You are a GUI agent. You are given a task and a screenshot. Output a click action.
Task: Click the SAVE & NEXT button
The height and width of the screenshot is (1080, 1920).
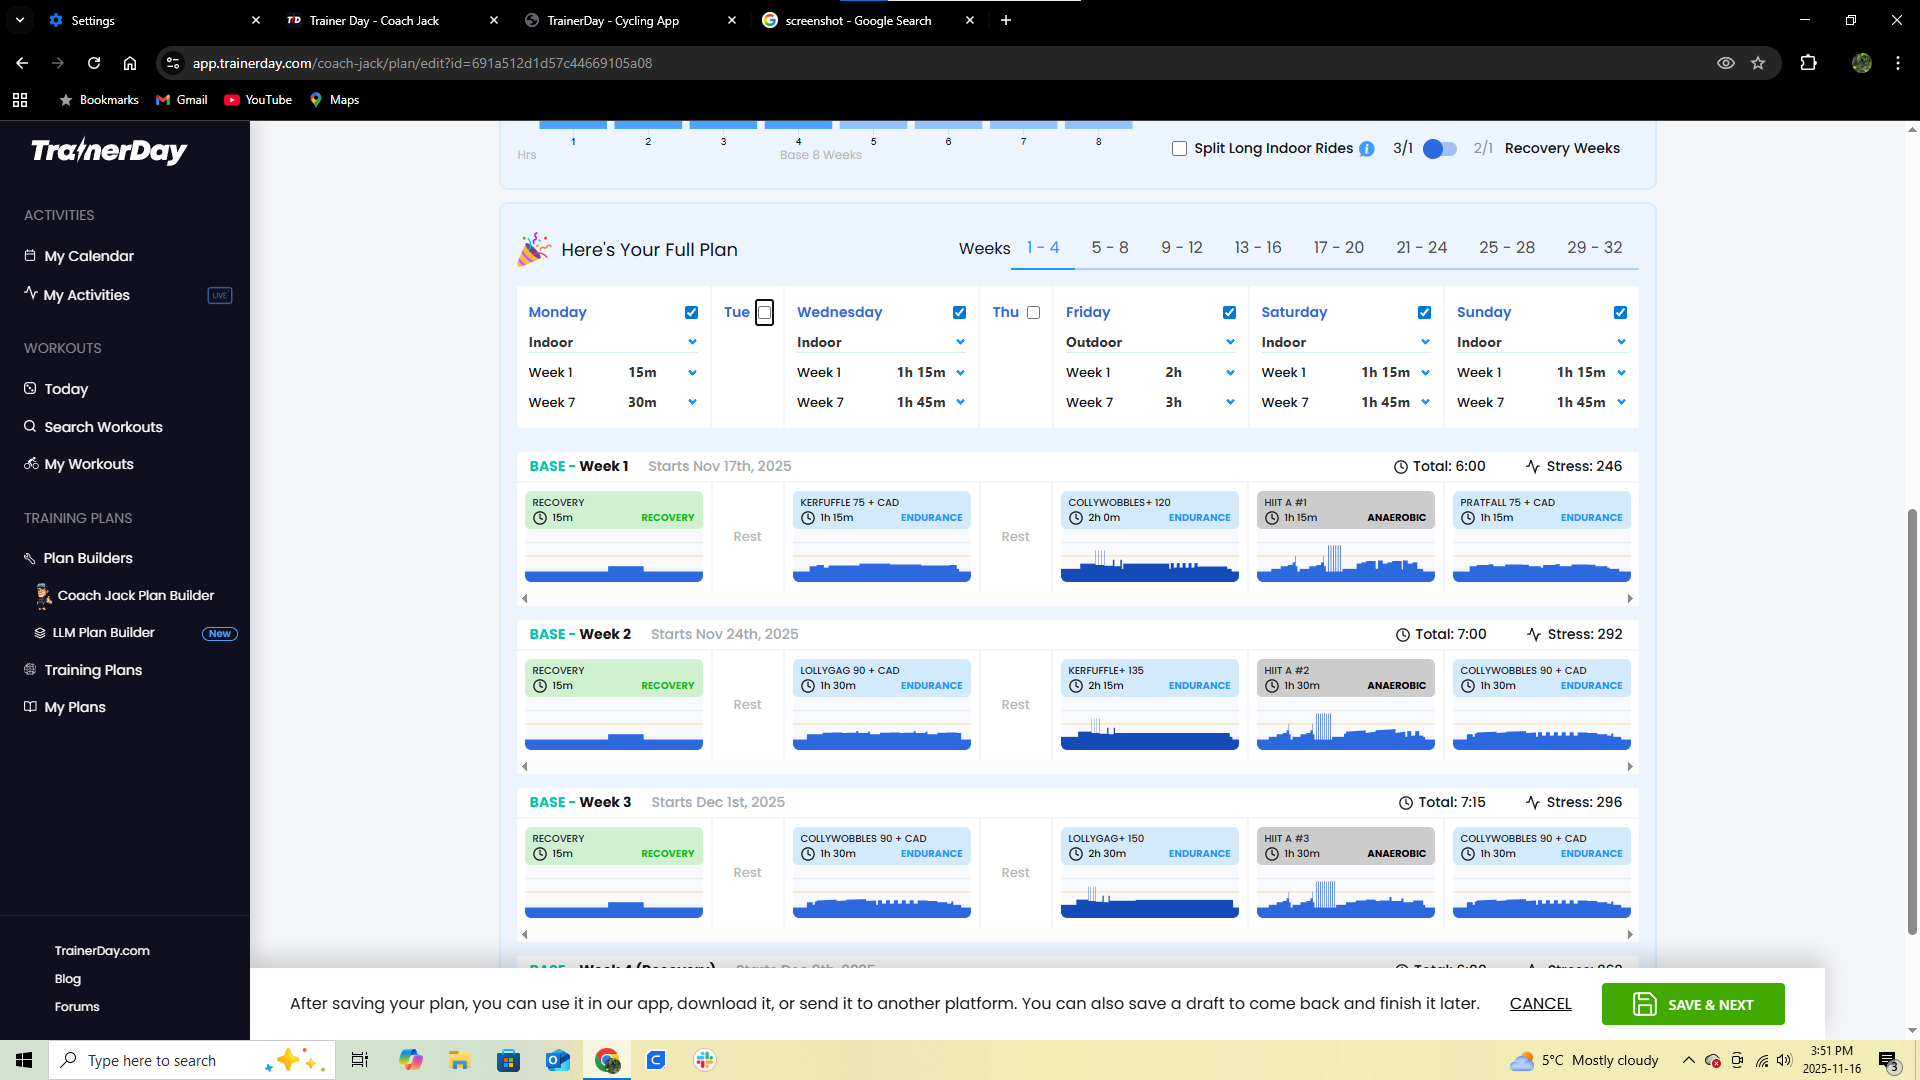coord(1692,1004)
